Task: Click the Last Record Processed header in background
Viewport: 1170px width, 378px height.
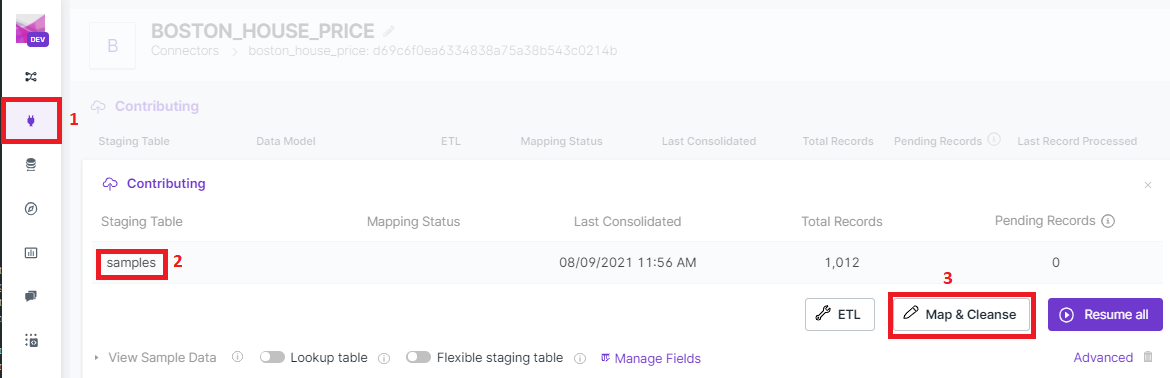Action: (x=1077, y=141)
